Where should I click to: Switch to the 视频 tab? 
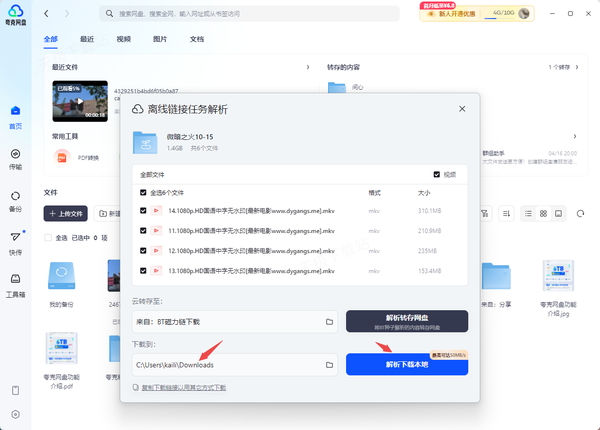[123, 39]
